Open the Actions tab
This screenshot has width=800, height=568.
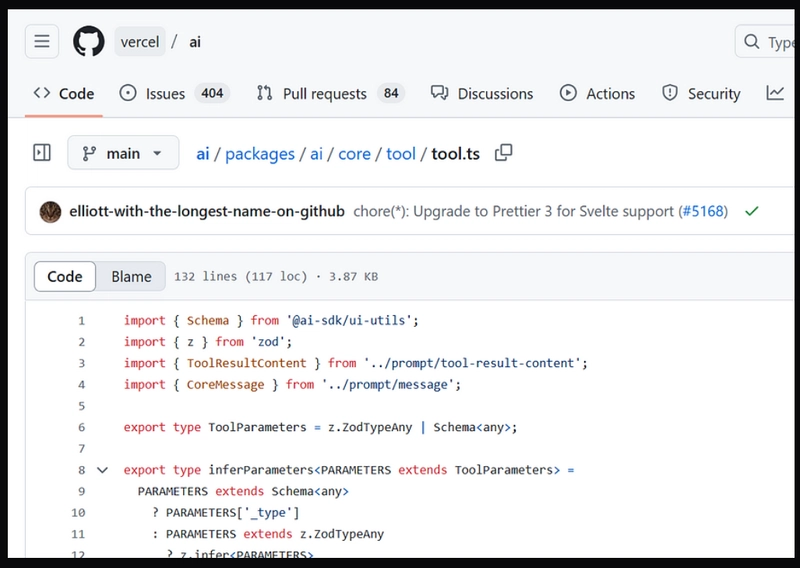point(597,93)
